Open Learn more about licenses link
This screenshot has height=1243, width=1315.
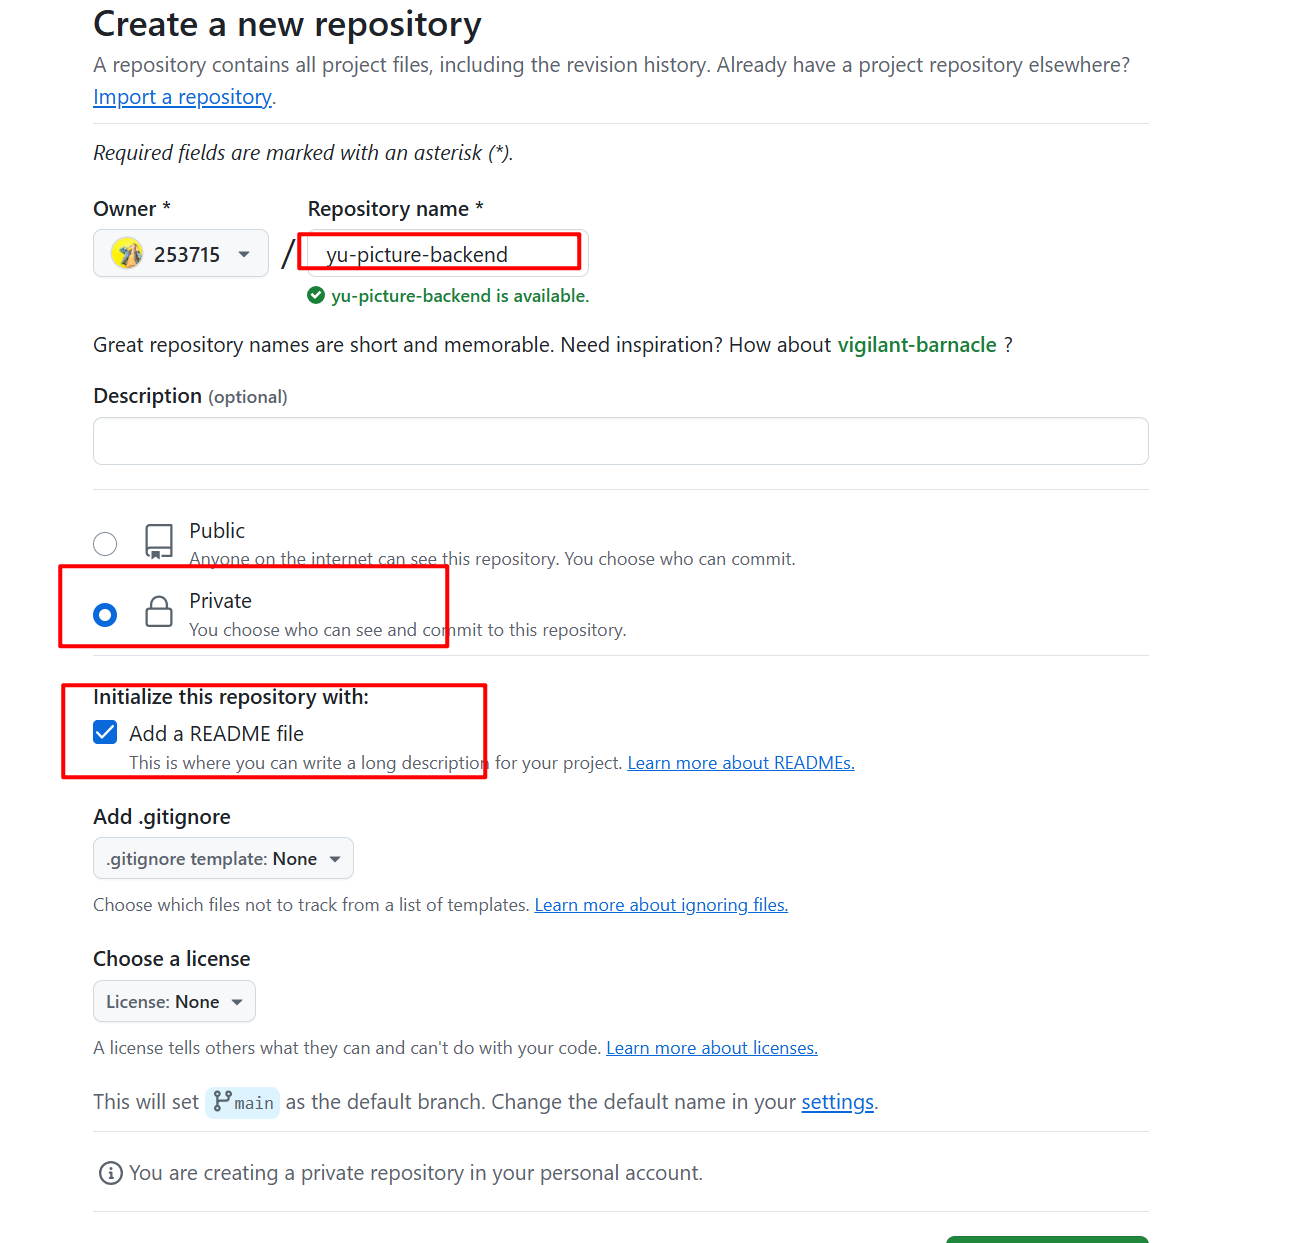point(711,1048)
